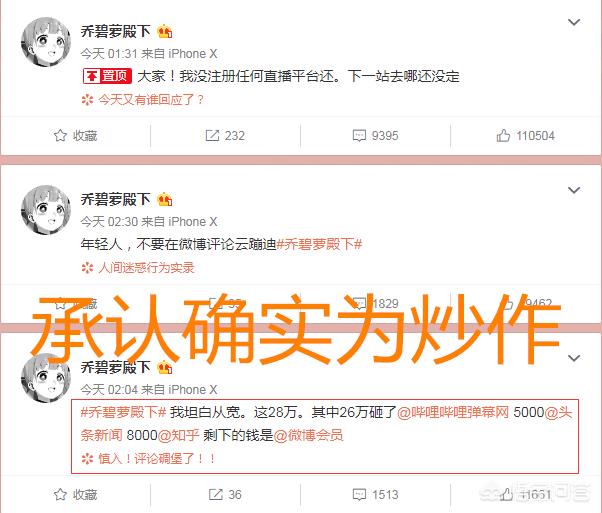Open comments icon showing 9395
The height and width of the screenshot is (513, 602).
pyautogui.click(x=359, y=136)
